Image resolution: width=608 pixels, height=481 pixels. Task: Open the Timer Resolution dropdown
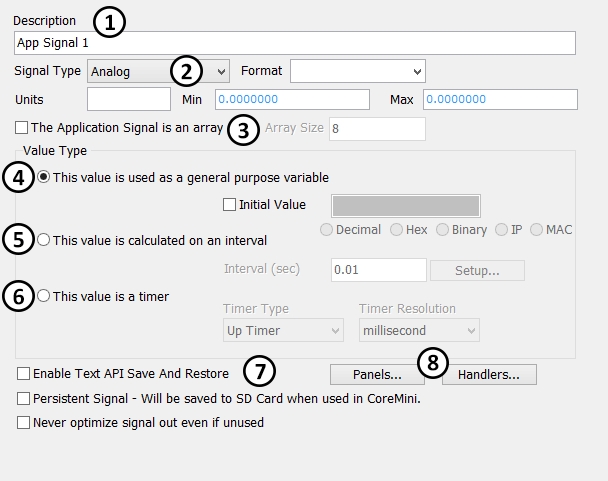point(419,330)
